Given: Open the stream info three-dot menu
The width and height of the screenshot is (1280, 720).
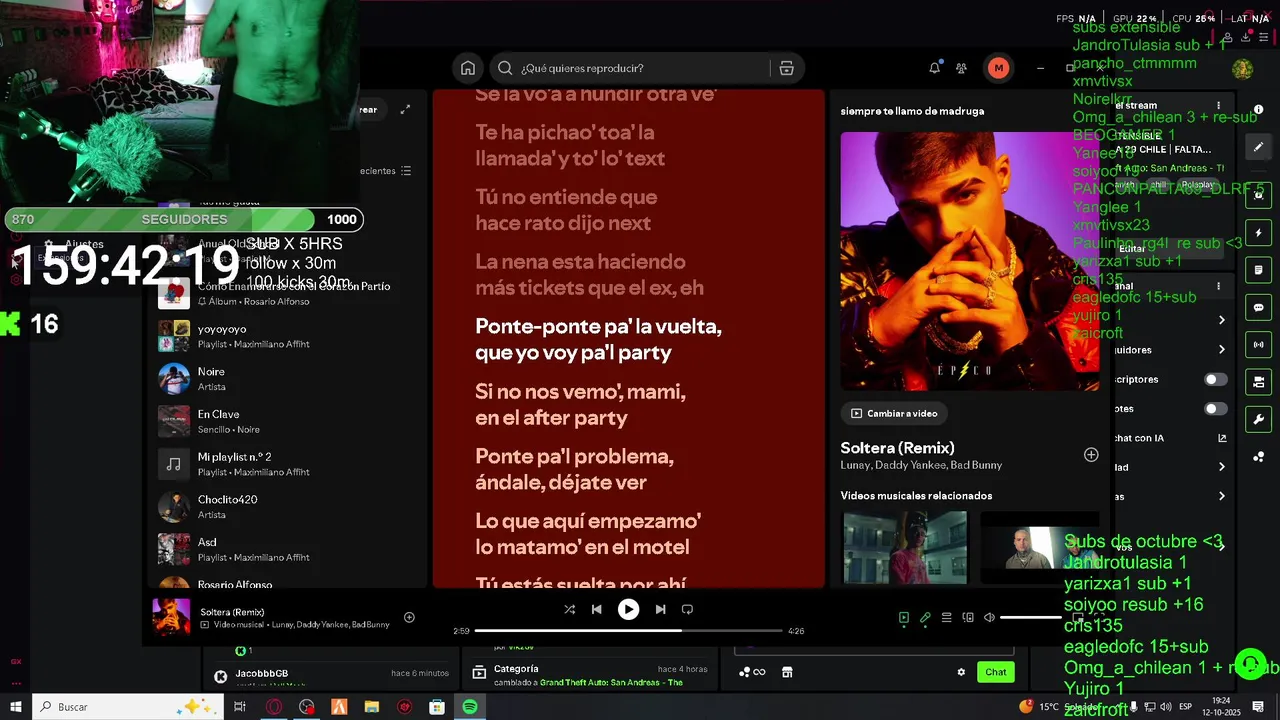Looking at the screenshot, I should pyautogui.click(x=1218, y=105).
